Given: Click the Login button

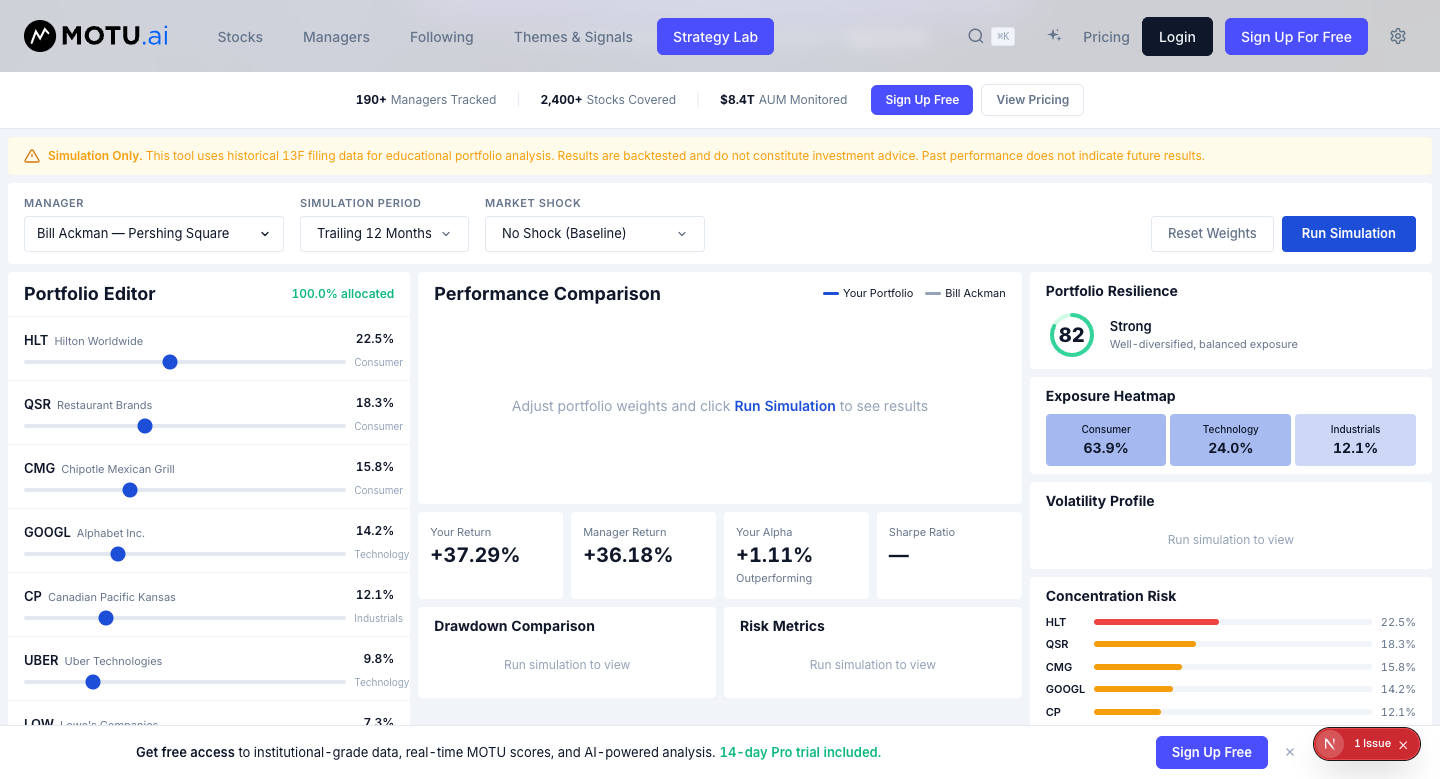Looking at the screenshot, I should pyautogui.click(x=1177, y=37).
